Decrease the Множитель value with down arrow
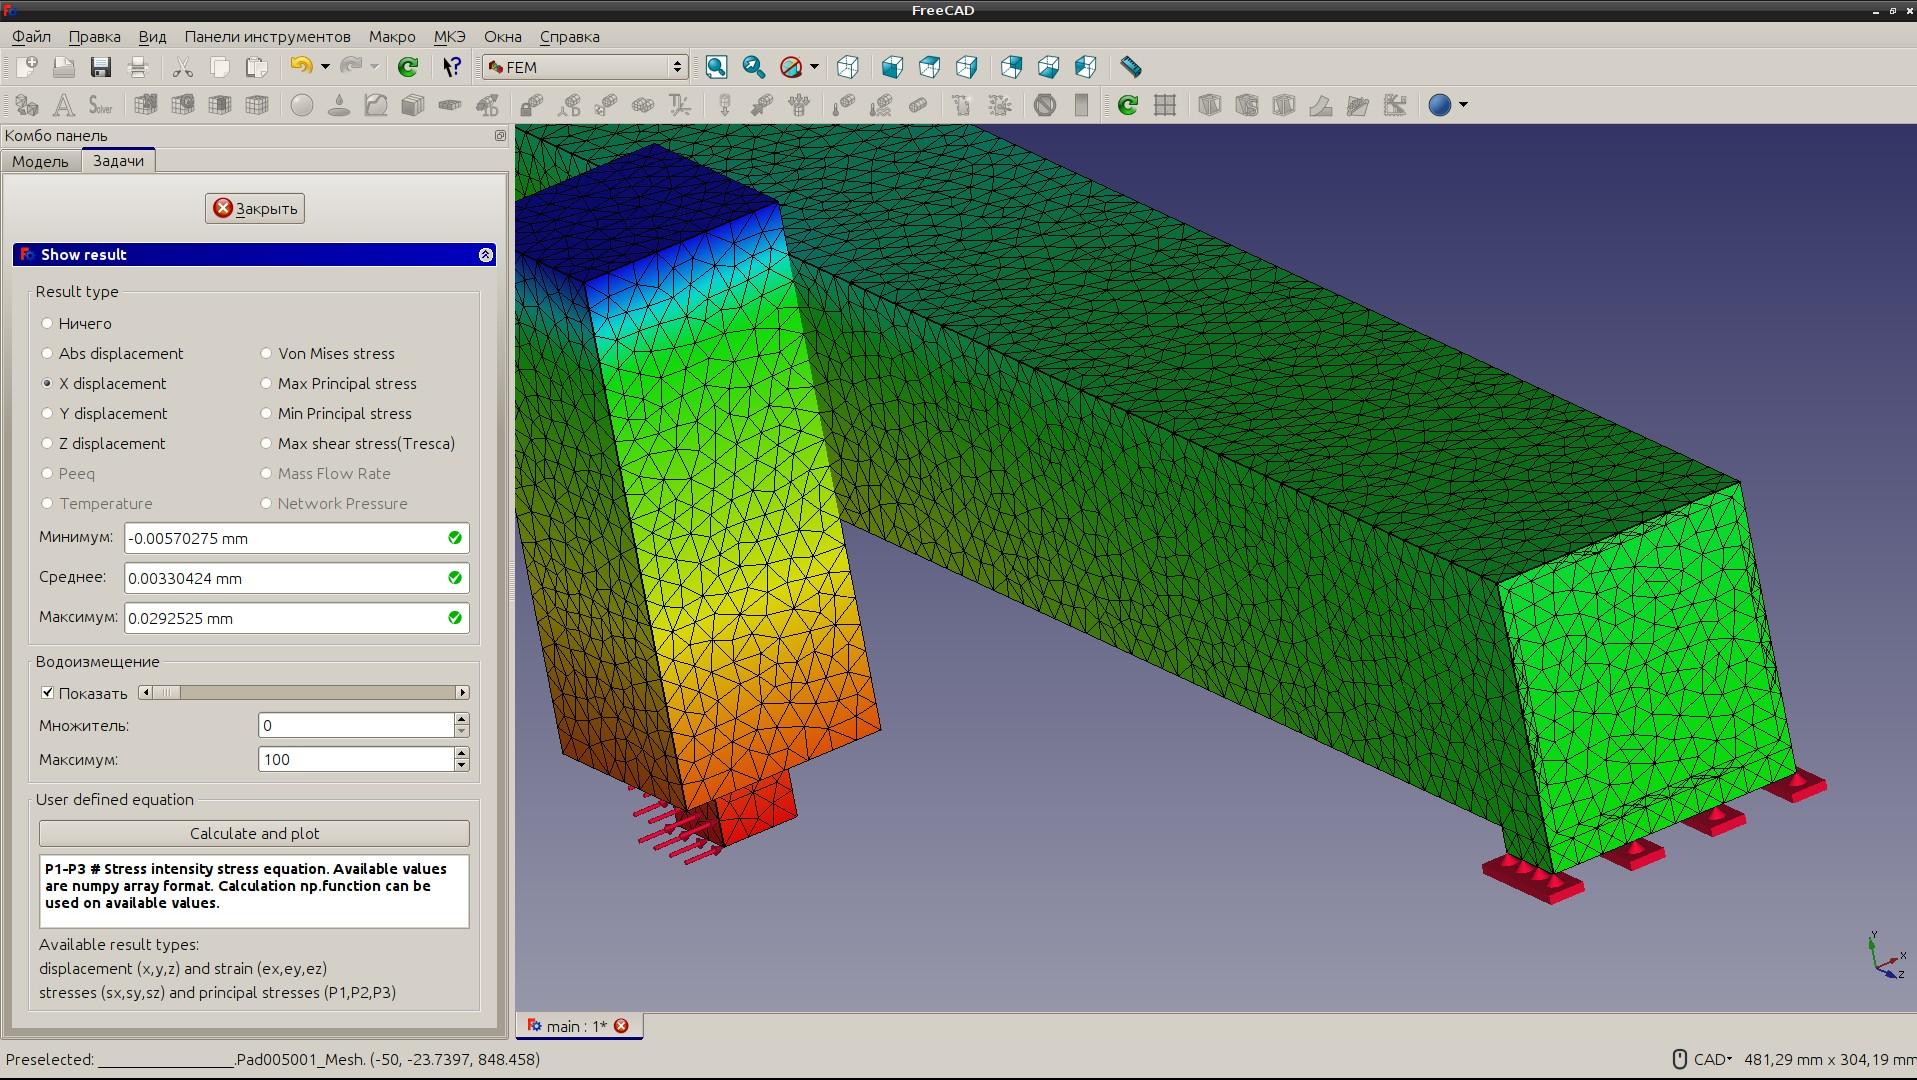Screen dimensions: 1917x1080 (x=461, y=731)
